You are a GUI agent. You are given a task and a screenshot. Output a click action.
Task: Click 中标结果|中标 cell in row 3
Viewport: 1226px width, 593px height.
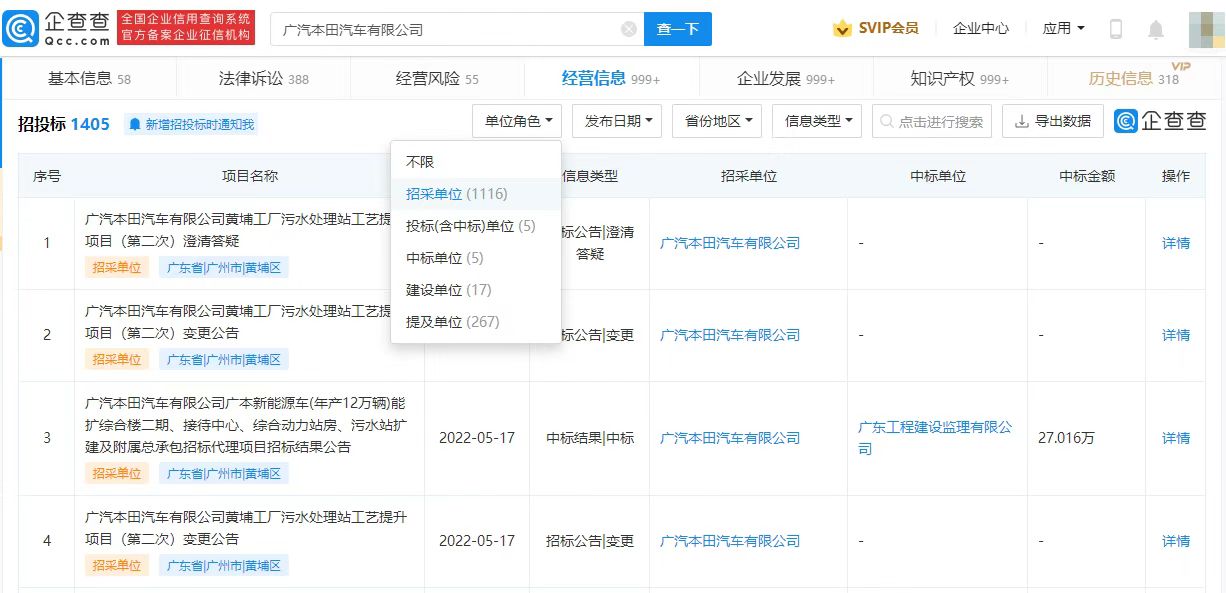[x=590, y=438]
